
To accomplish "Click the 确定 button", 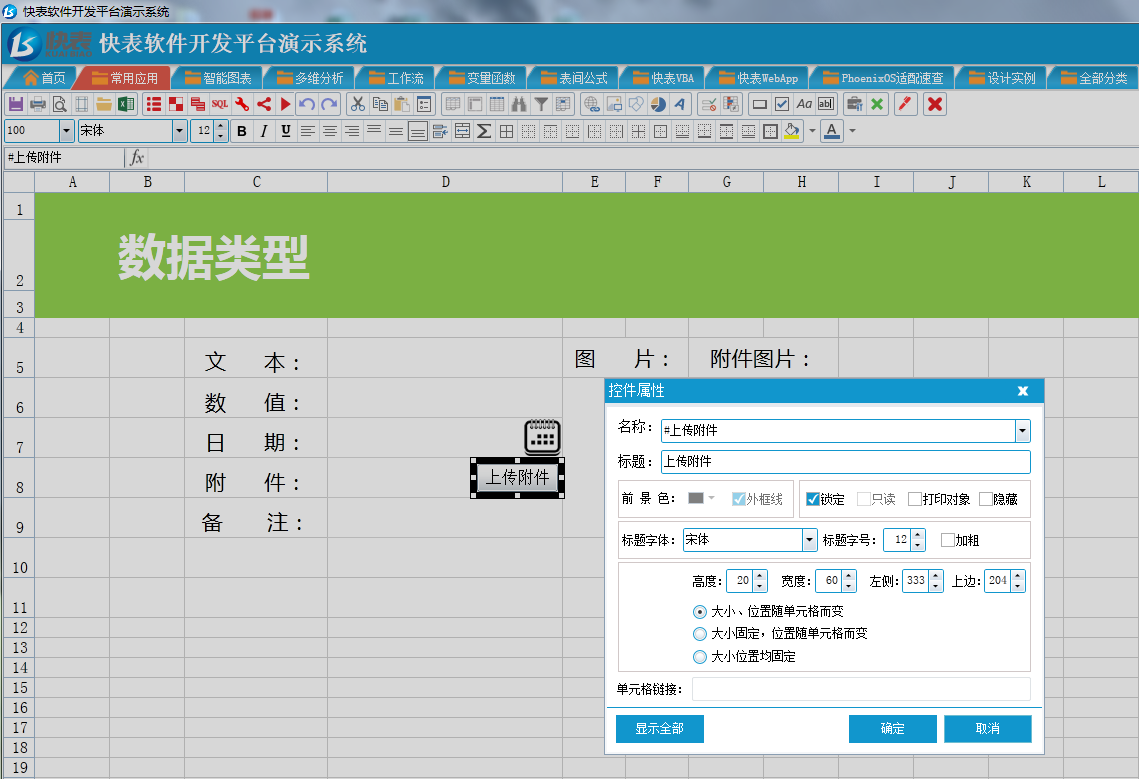I will [x=893, y=729].
